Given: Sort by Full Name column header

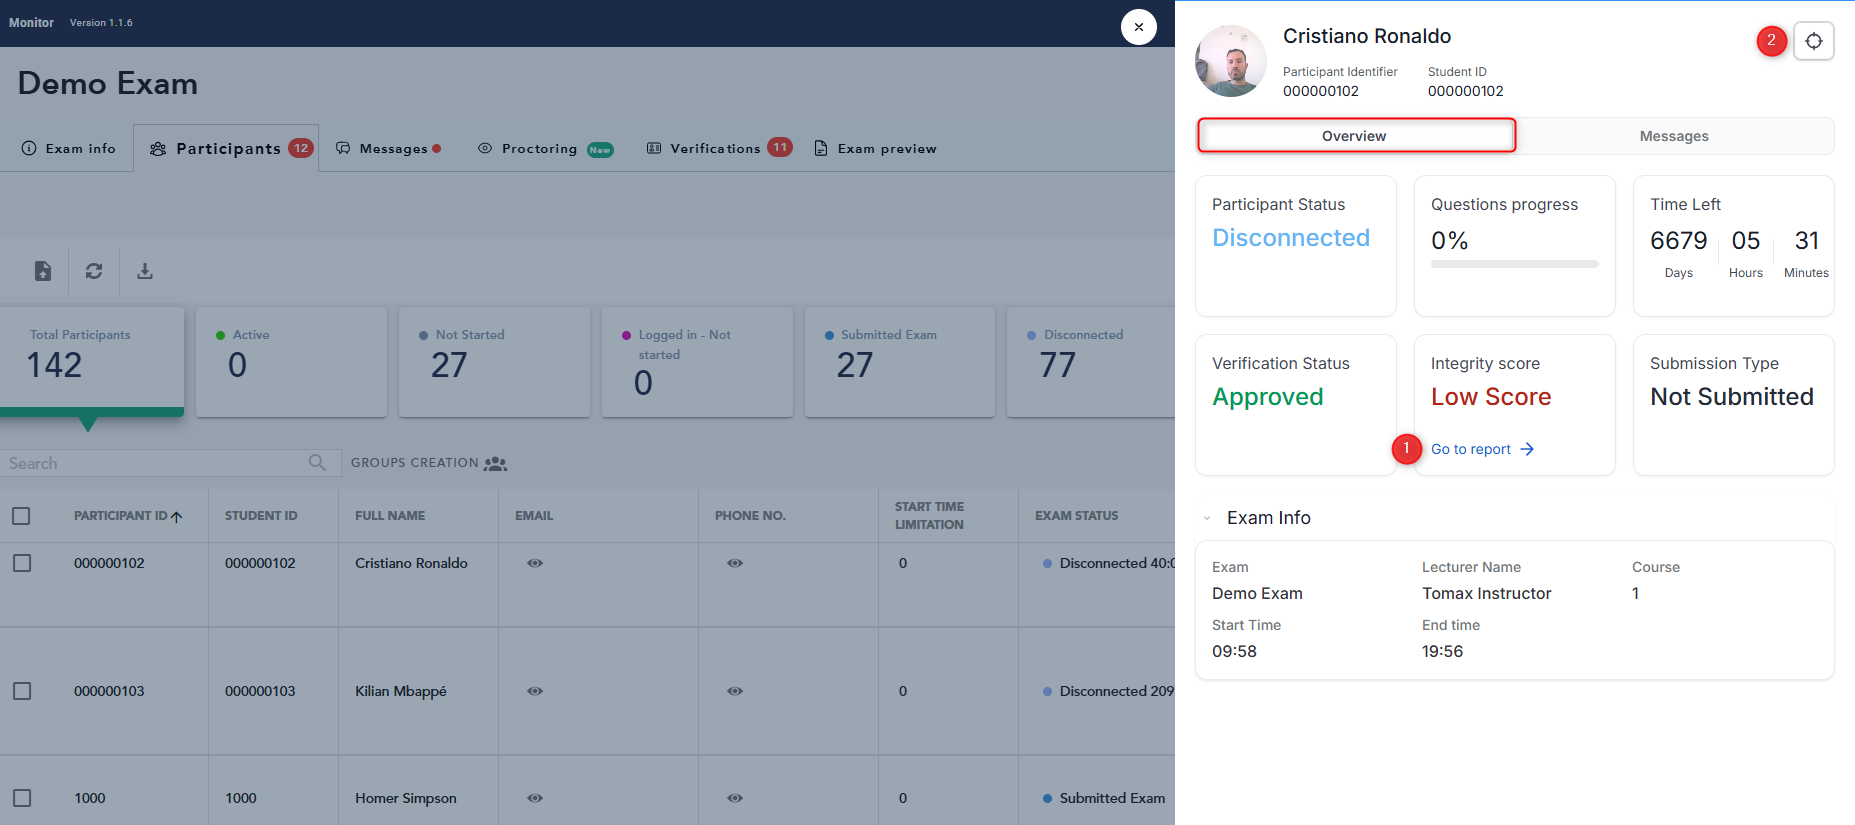Looking at the screenshot, I should click(390, 516).
